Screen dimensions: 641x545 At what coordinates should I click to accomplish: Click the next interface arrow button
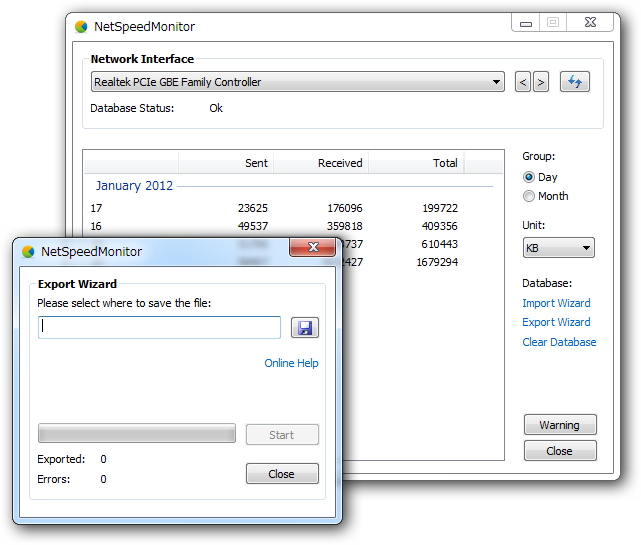541,82
